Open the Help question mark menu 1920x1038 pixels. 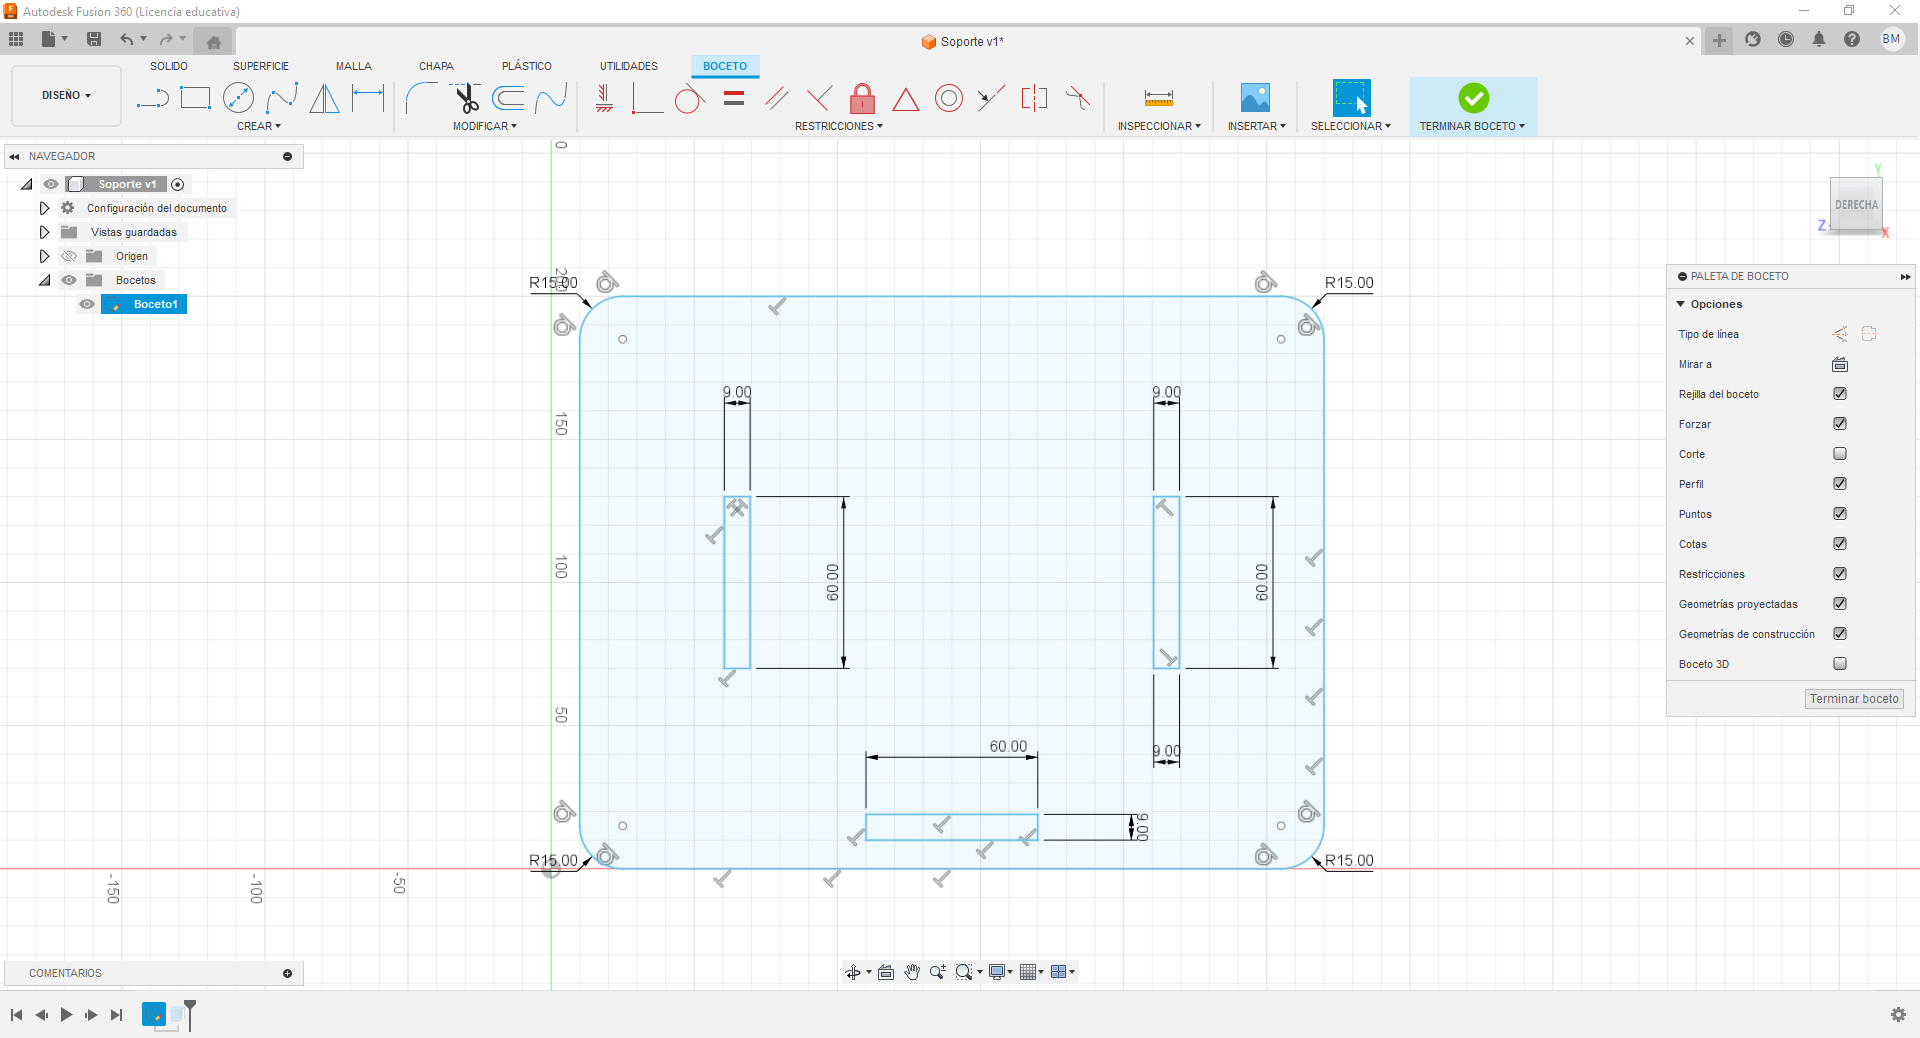pyautogui.click(x=1852, y=40)
